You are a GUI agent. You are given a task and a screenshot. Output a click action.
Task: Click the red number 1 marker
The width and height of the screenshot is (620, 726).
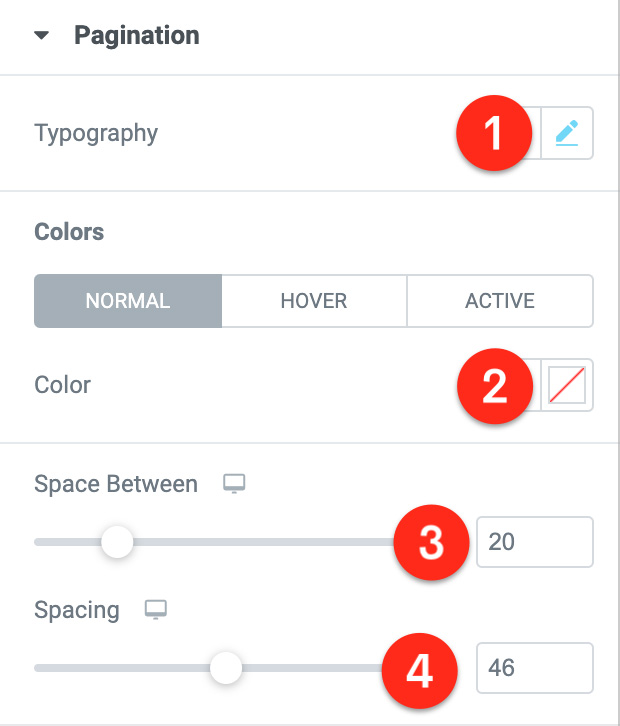click(x=494, y=133)
